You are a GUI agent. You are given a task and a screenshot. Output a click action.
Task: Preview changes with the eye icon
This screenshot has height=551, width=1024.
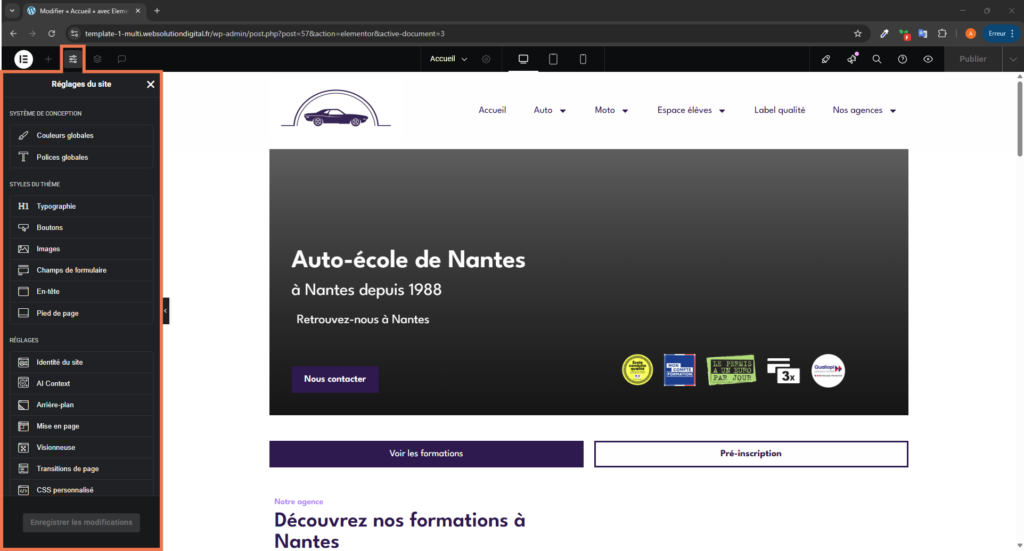pyautogui.click(x=928, y=59)
